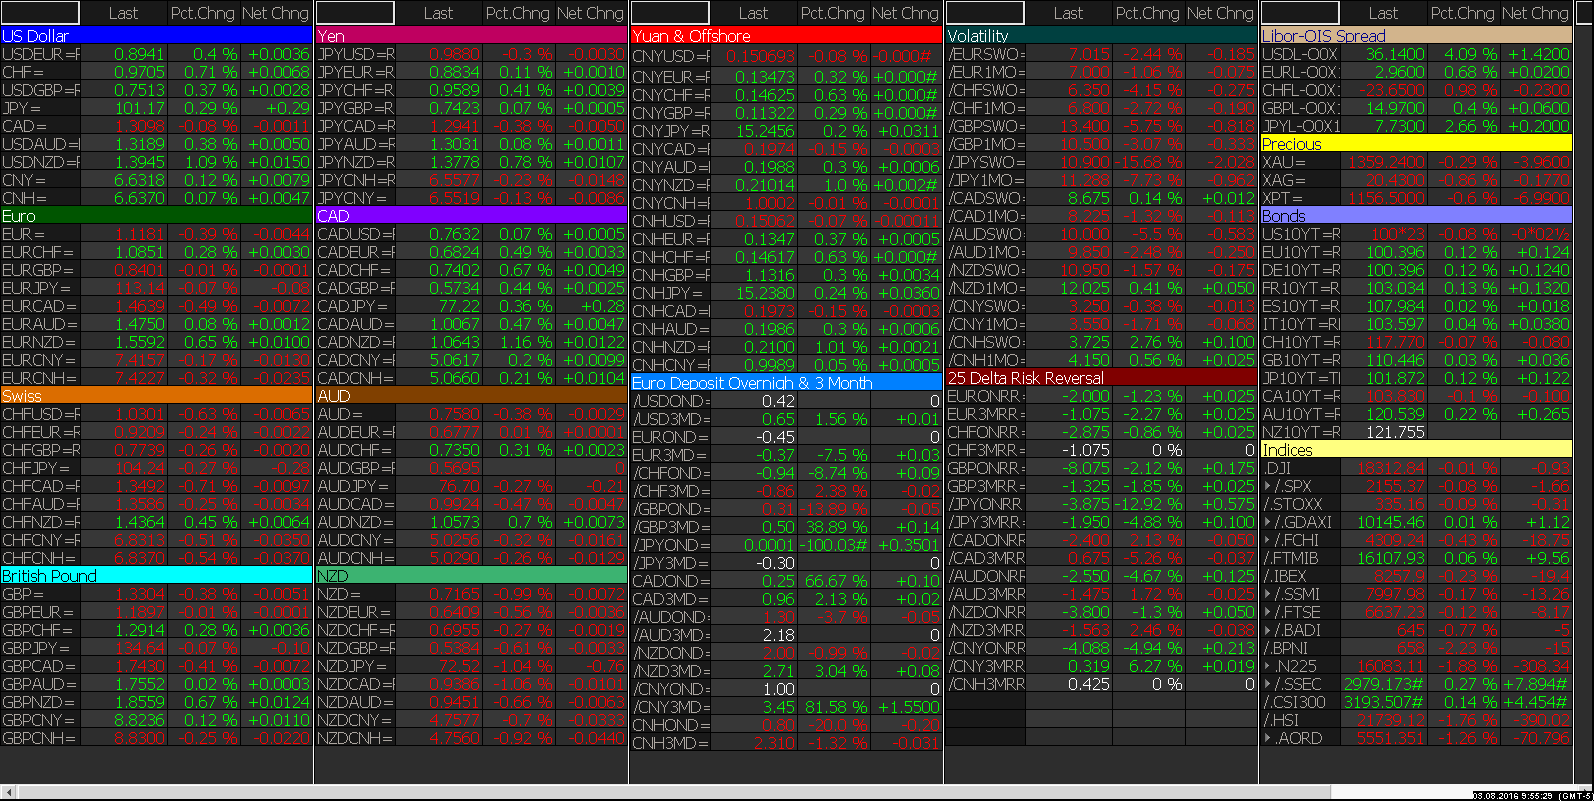Click Last header above Libor-OIS Spread list

pos(1384,13)
